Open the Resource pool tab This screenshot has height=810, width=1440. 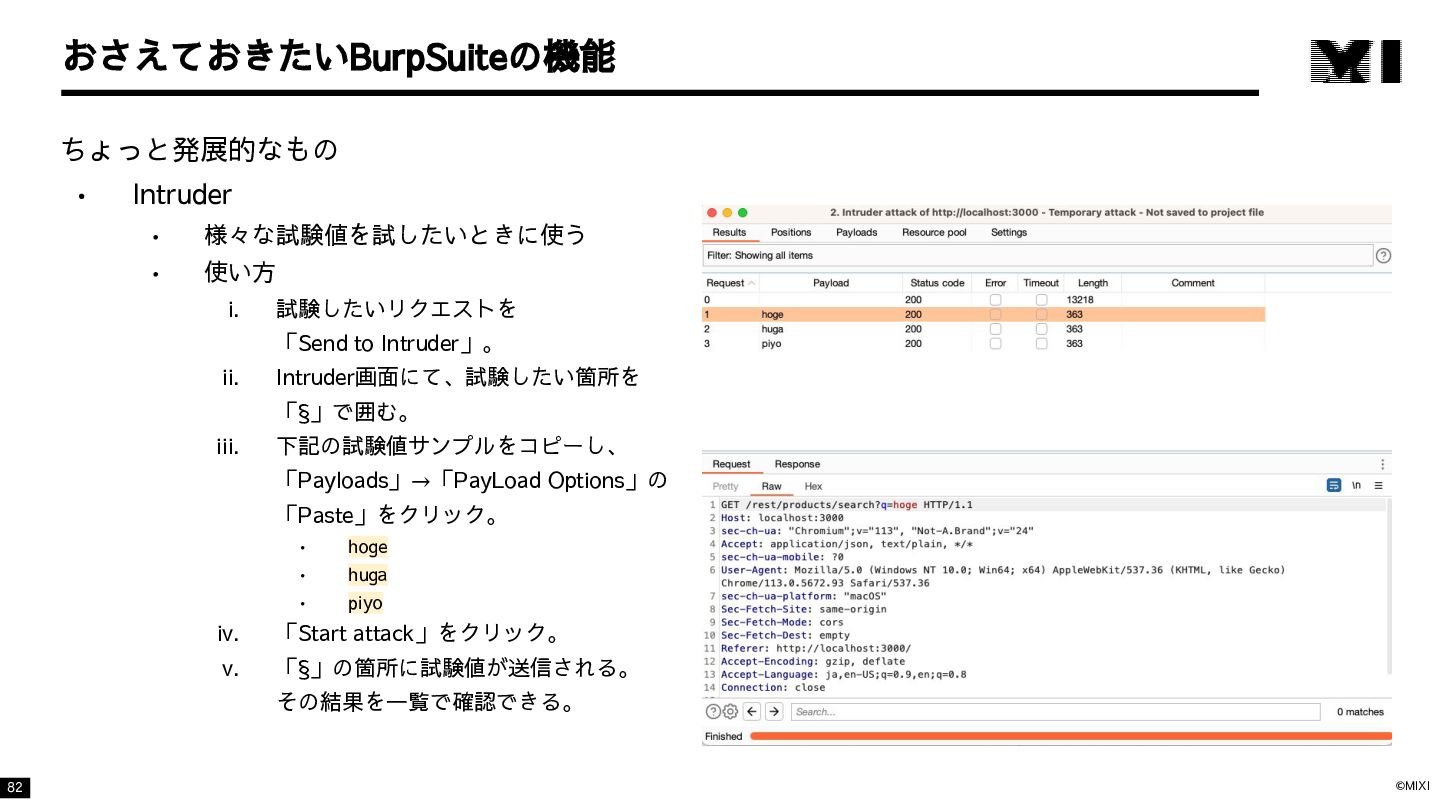pos(934,232)
